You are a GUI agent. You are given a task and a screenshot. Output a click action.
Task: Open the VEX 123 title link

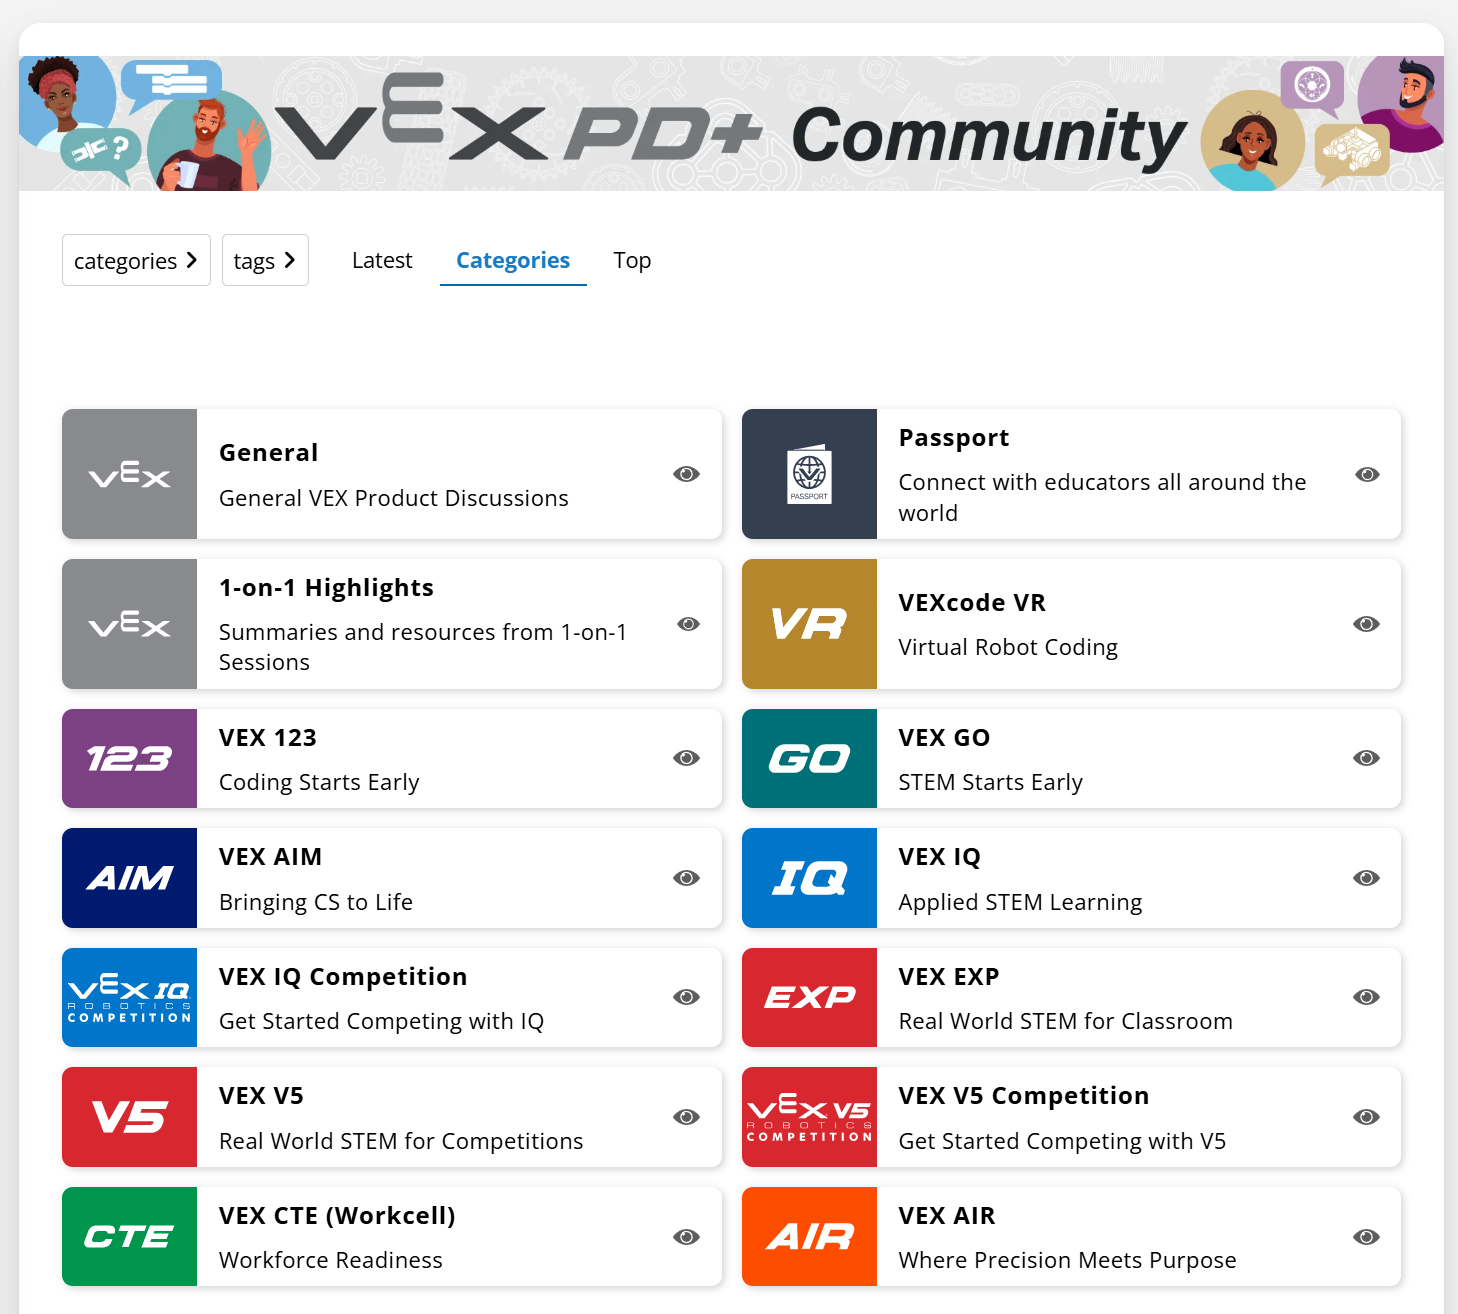pos(268,738)
